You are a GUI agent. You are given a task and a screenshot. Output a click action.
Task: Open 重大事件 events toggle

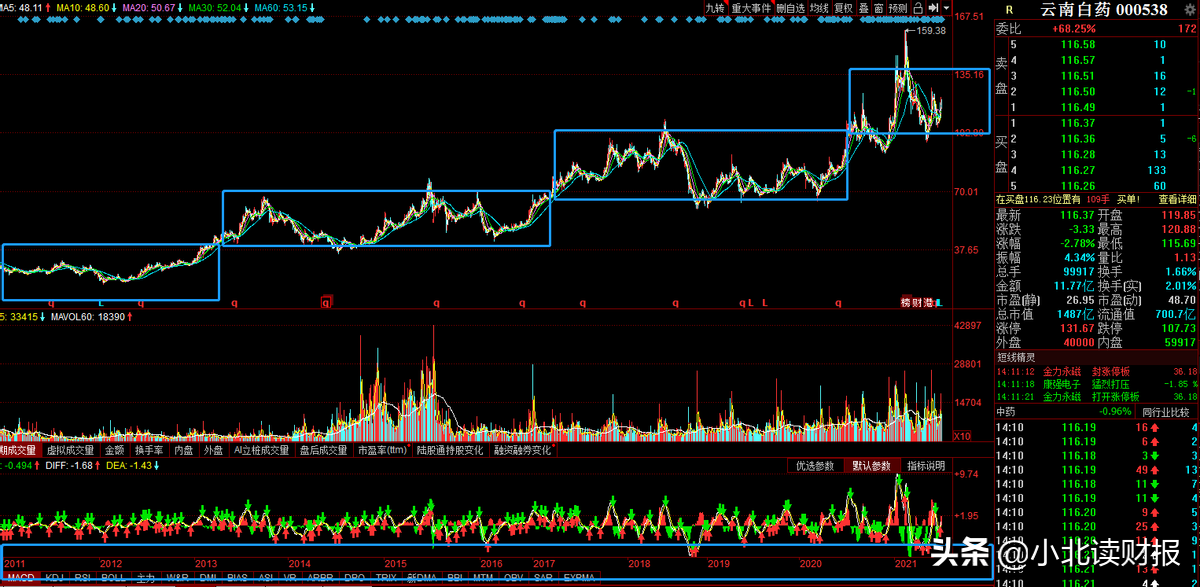point(752,8)
